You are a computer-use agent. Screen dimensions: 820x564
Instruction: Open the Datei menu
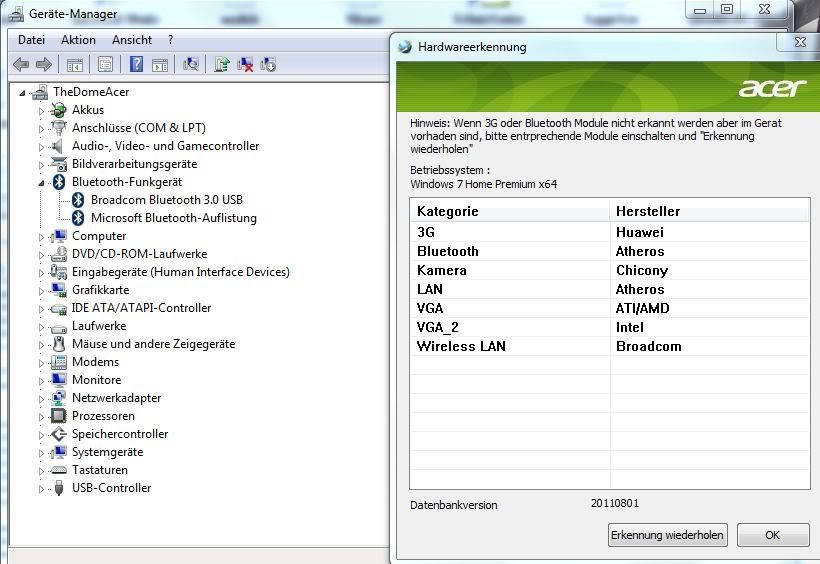(31, 40)
